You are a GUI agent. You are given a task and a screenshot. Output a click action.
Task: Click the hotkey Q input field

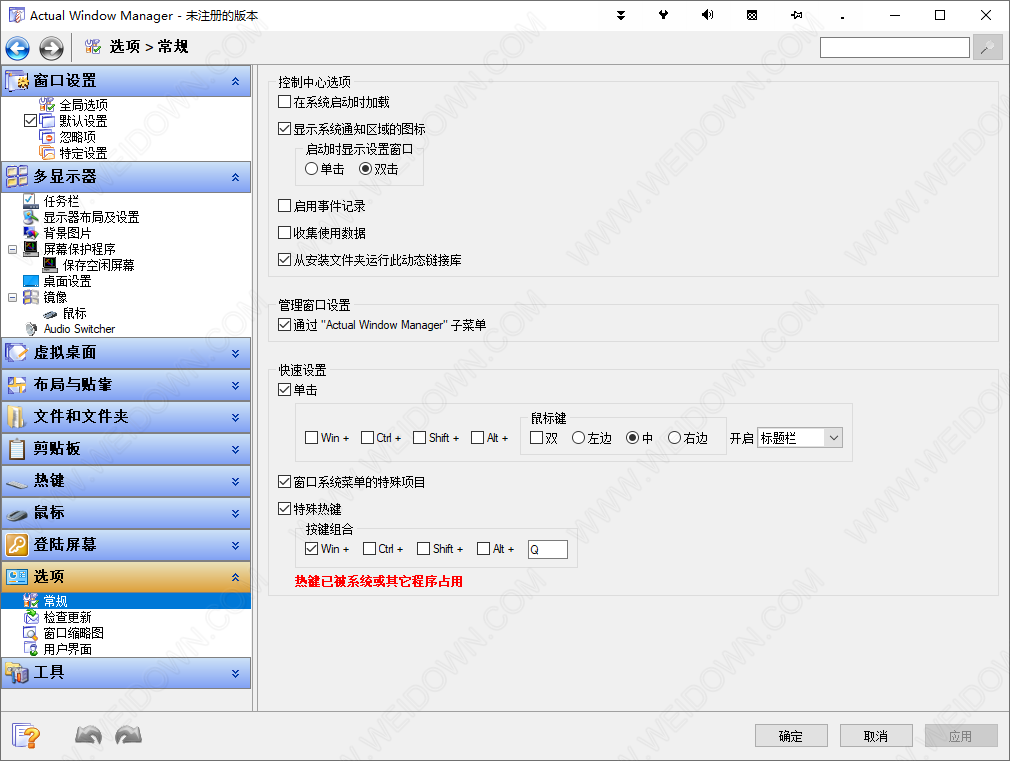point(548,549)
